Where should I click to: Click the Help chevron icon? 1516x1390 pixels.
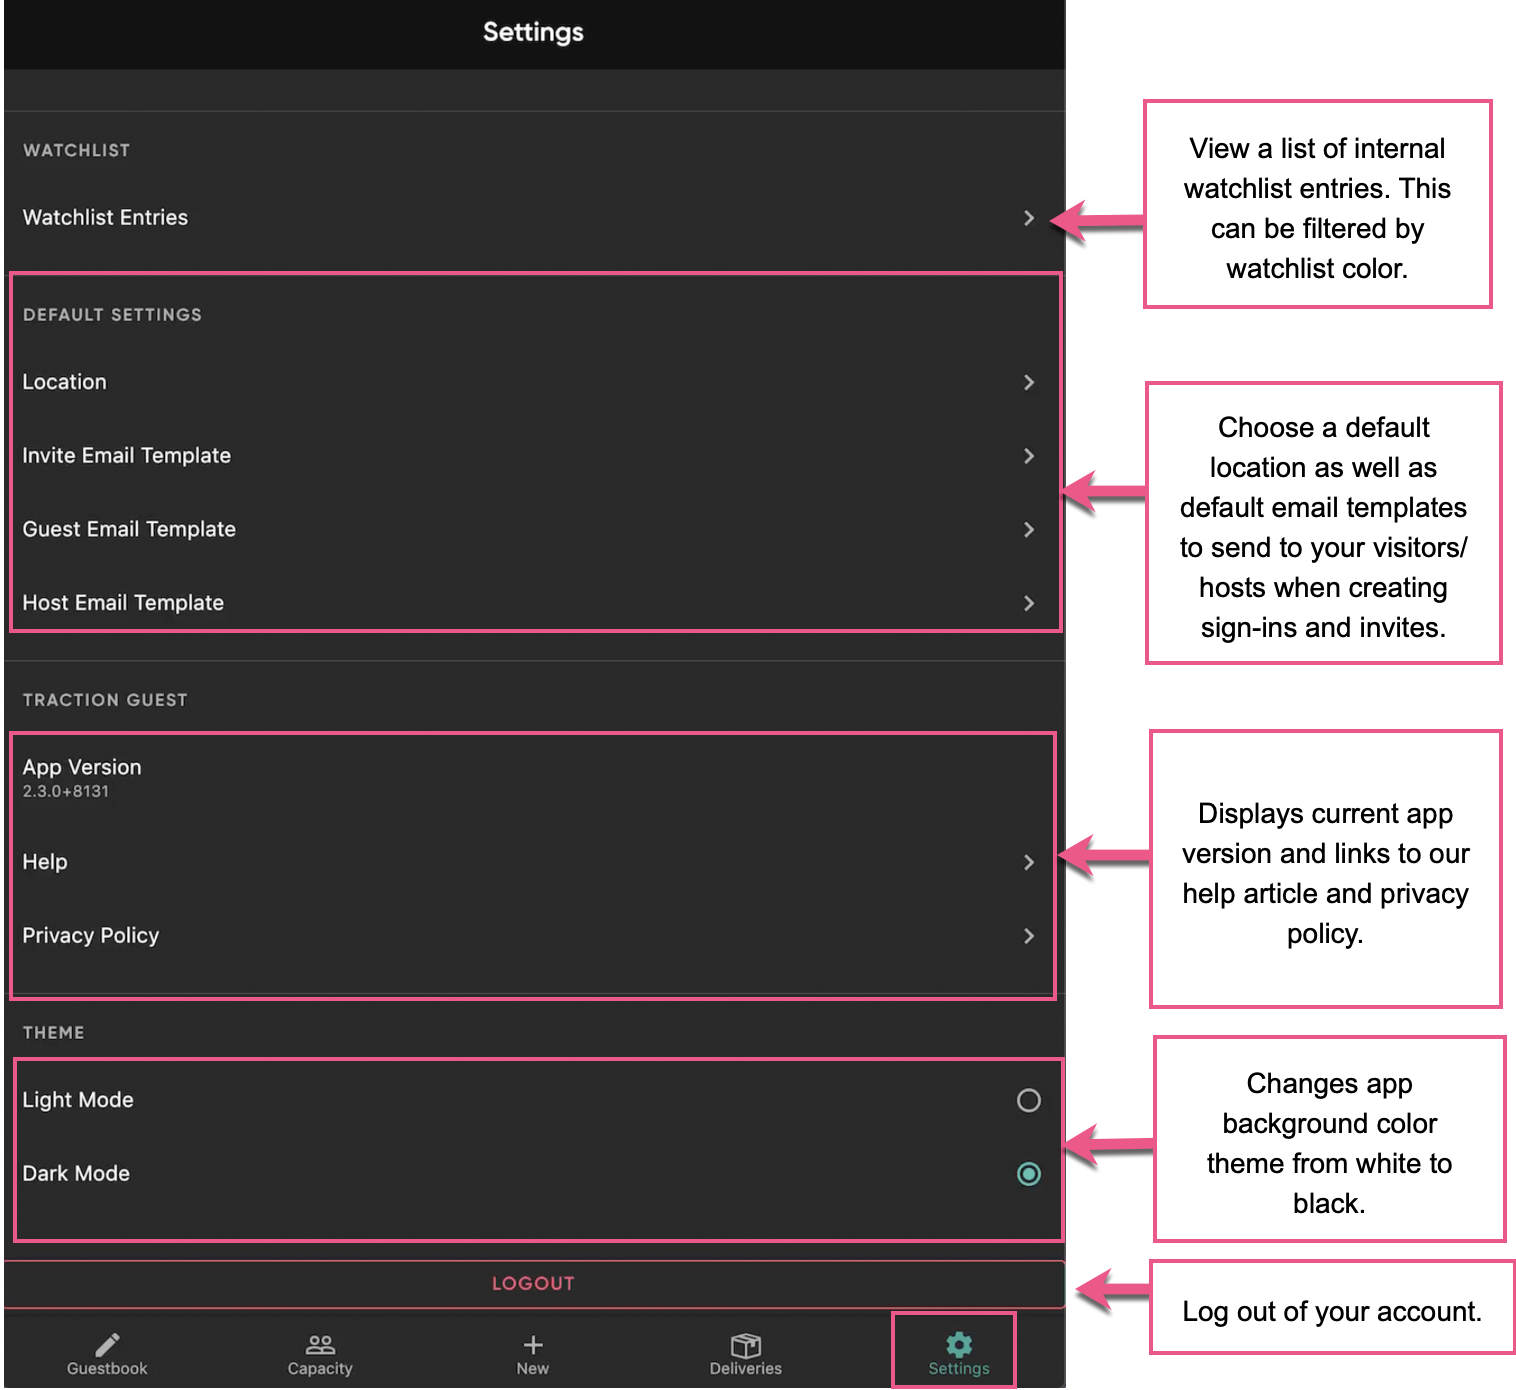click(x=1029, y=862)
